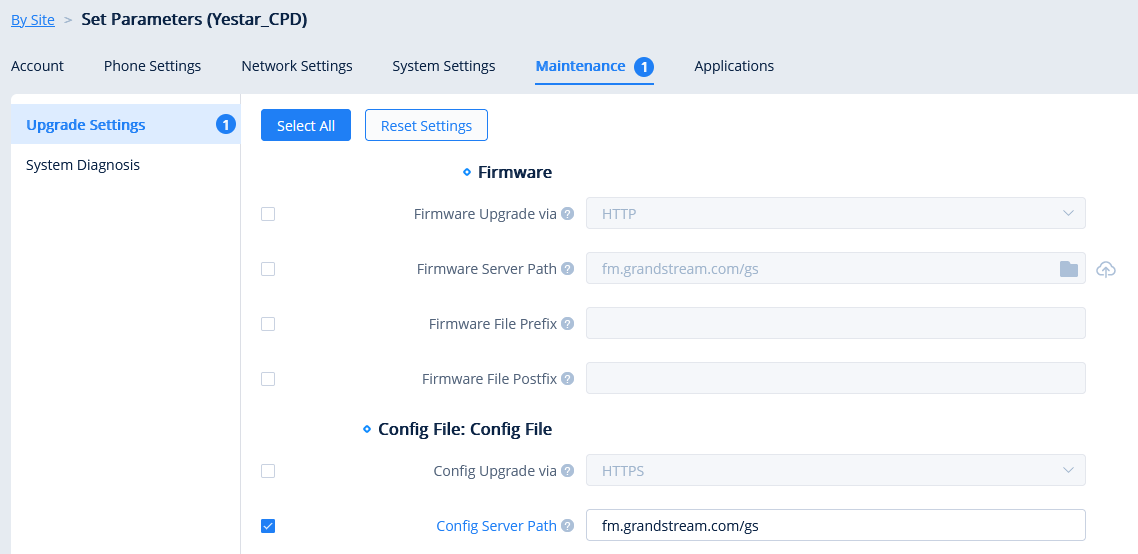Click Set Parameters (Yestar_CPD) title
Screen dimensions: 1138x554
coord(194,20)
